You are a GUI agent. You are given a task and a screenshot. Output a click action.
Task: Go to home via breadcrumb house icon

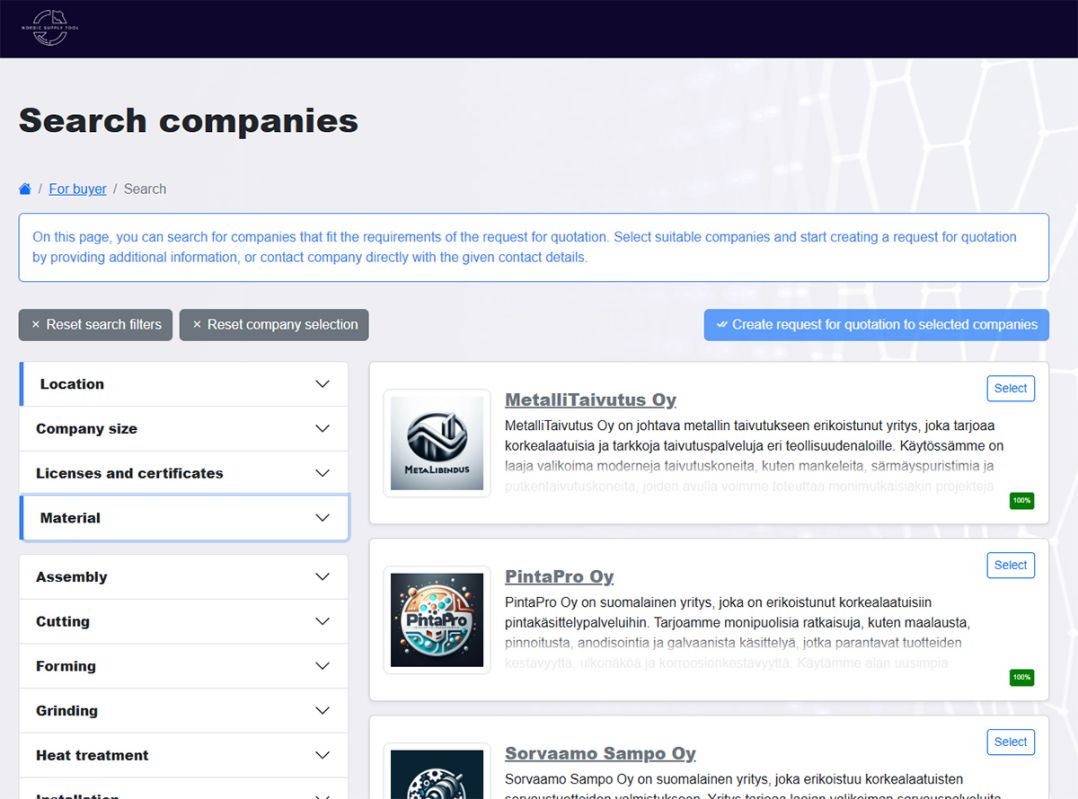[x=25, y=189]
